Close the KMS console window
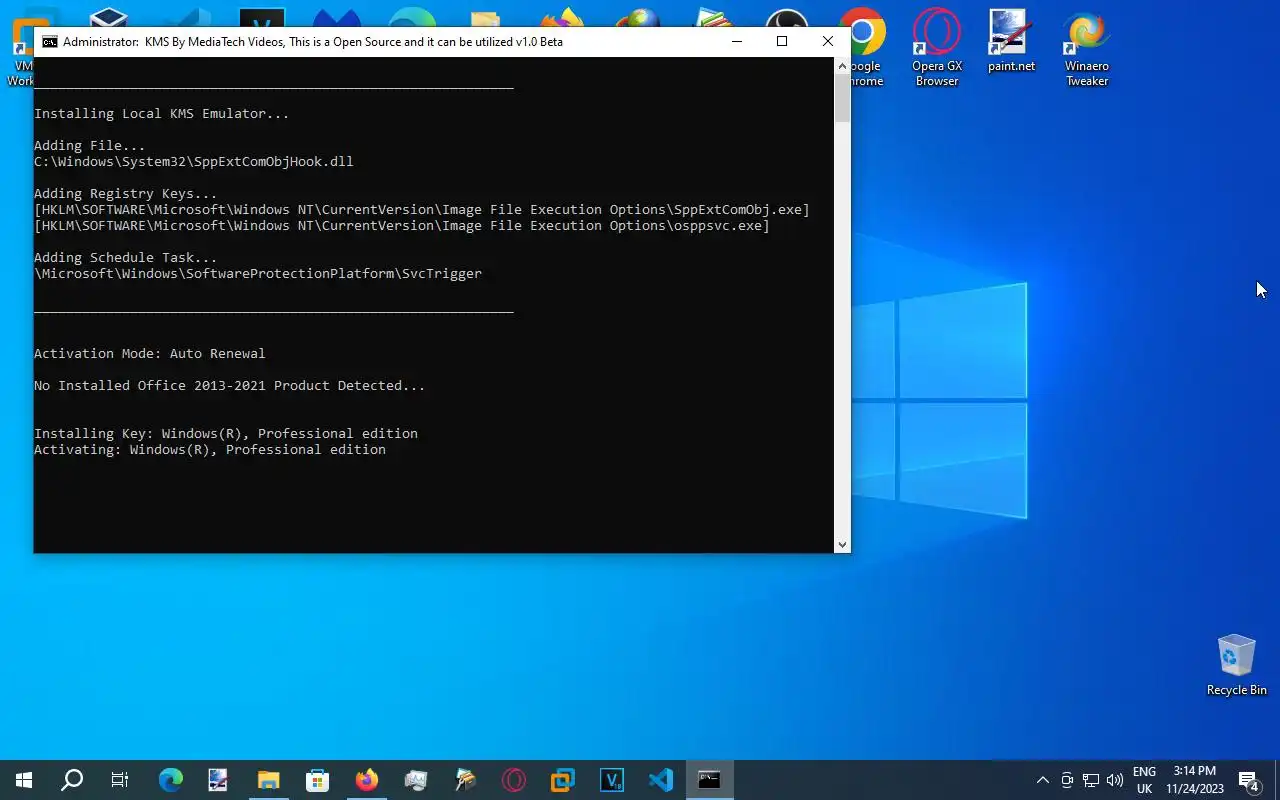 pos(828,42)
